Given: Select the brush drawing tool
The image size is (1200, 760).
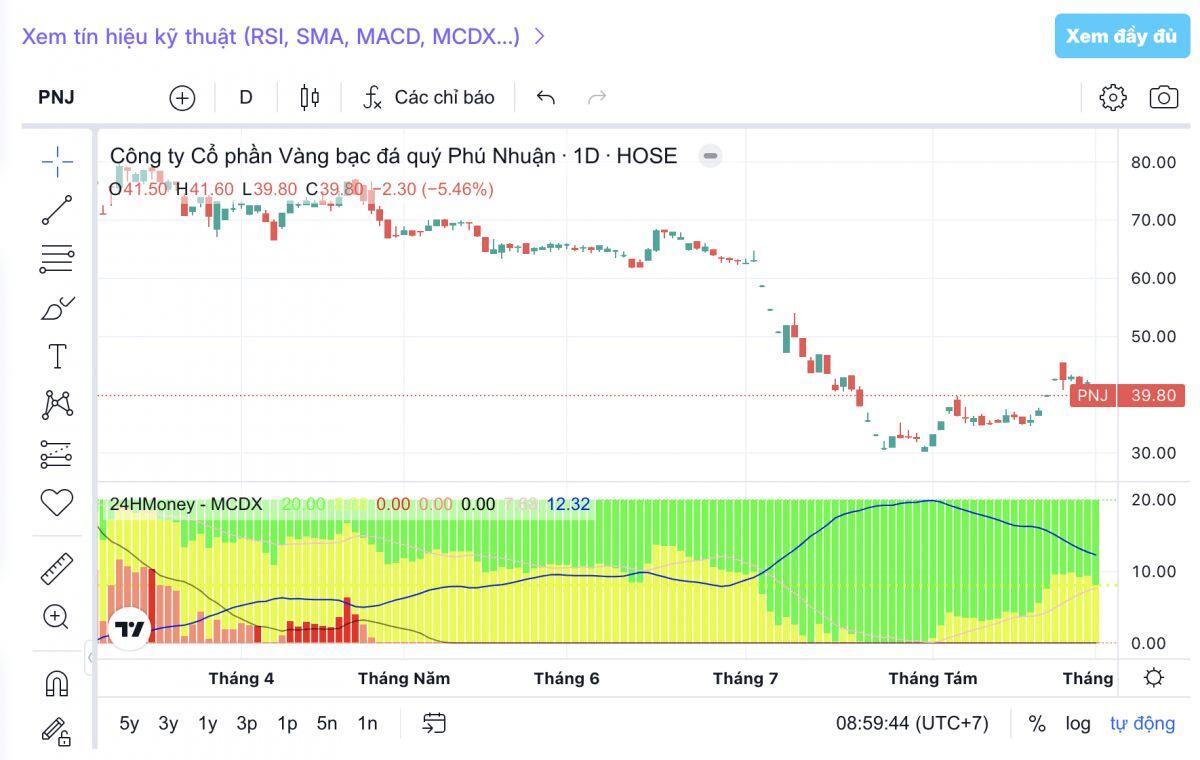Looking at the screenshot, I should 57,308.
